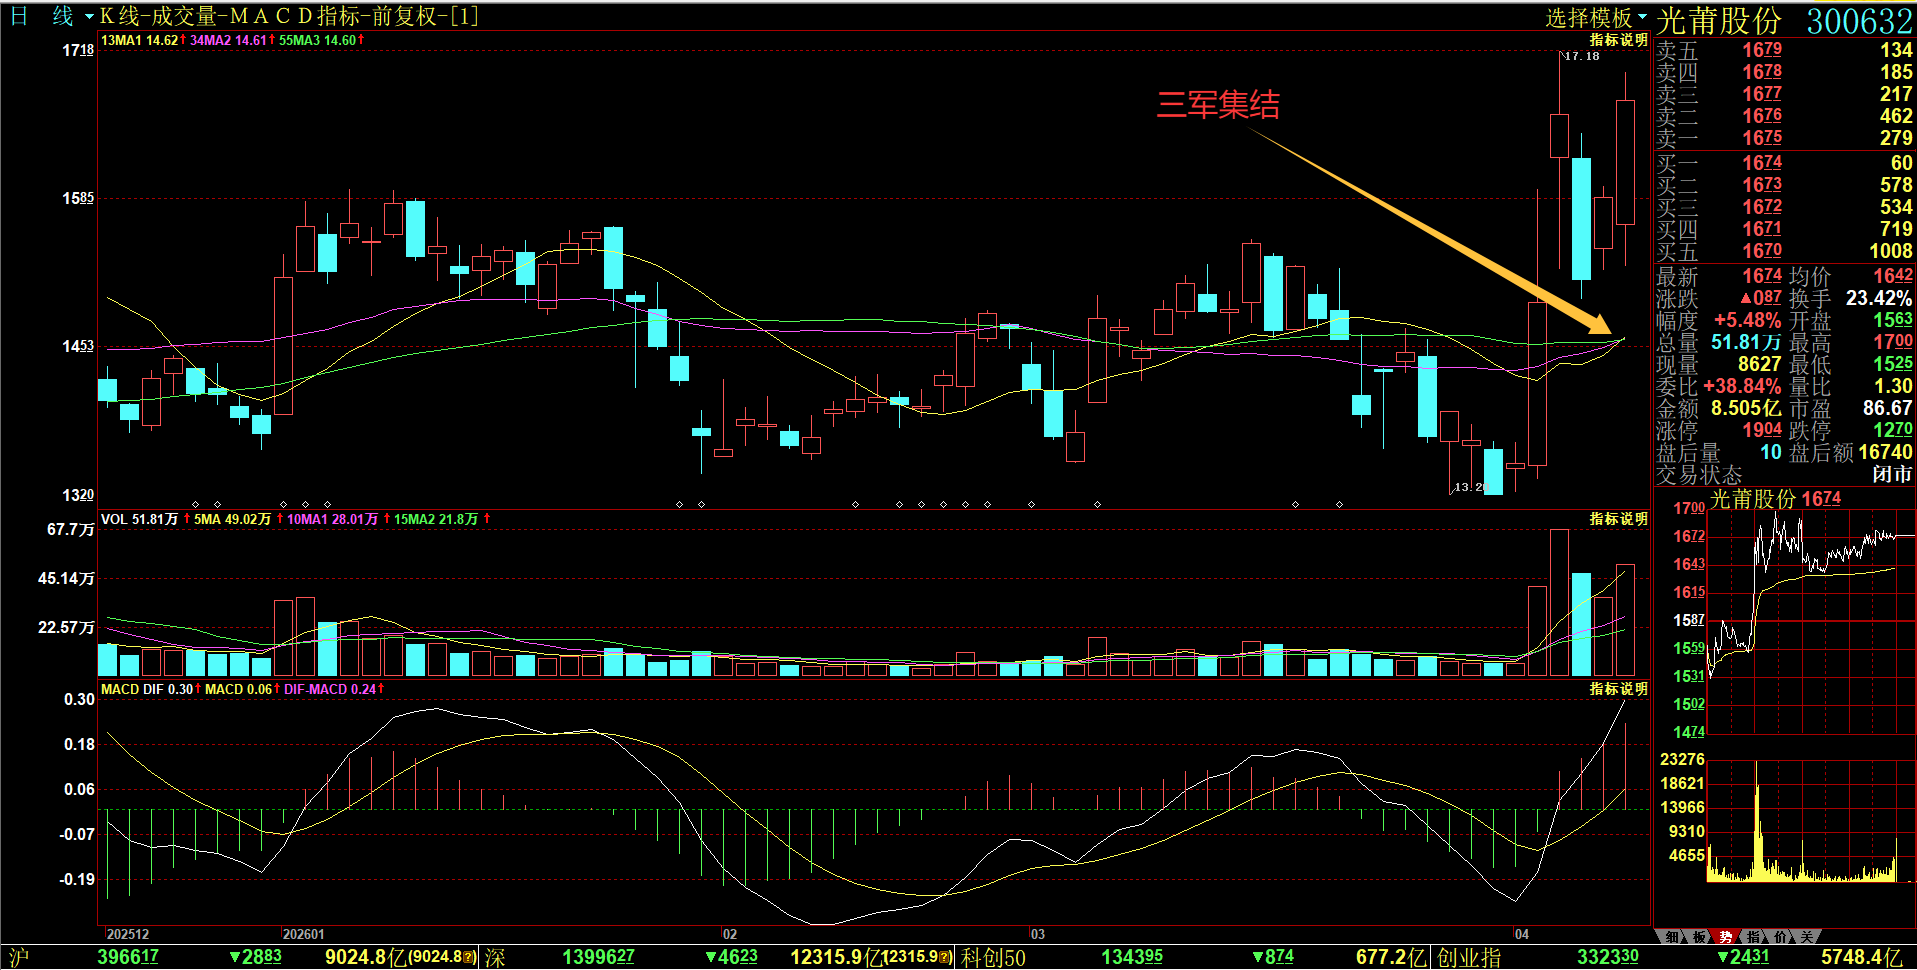The height and width of the screenshot is (970, 1917).
Task: Click the stock code 300632
Action: coord(1859,20)
